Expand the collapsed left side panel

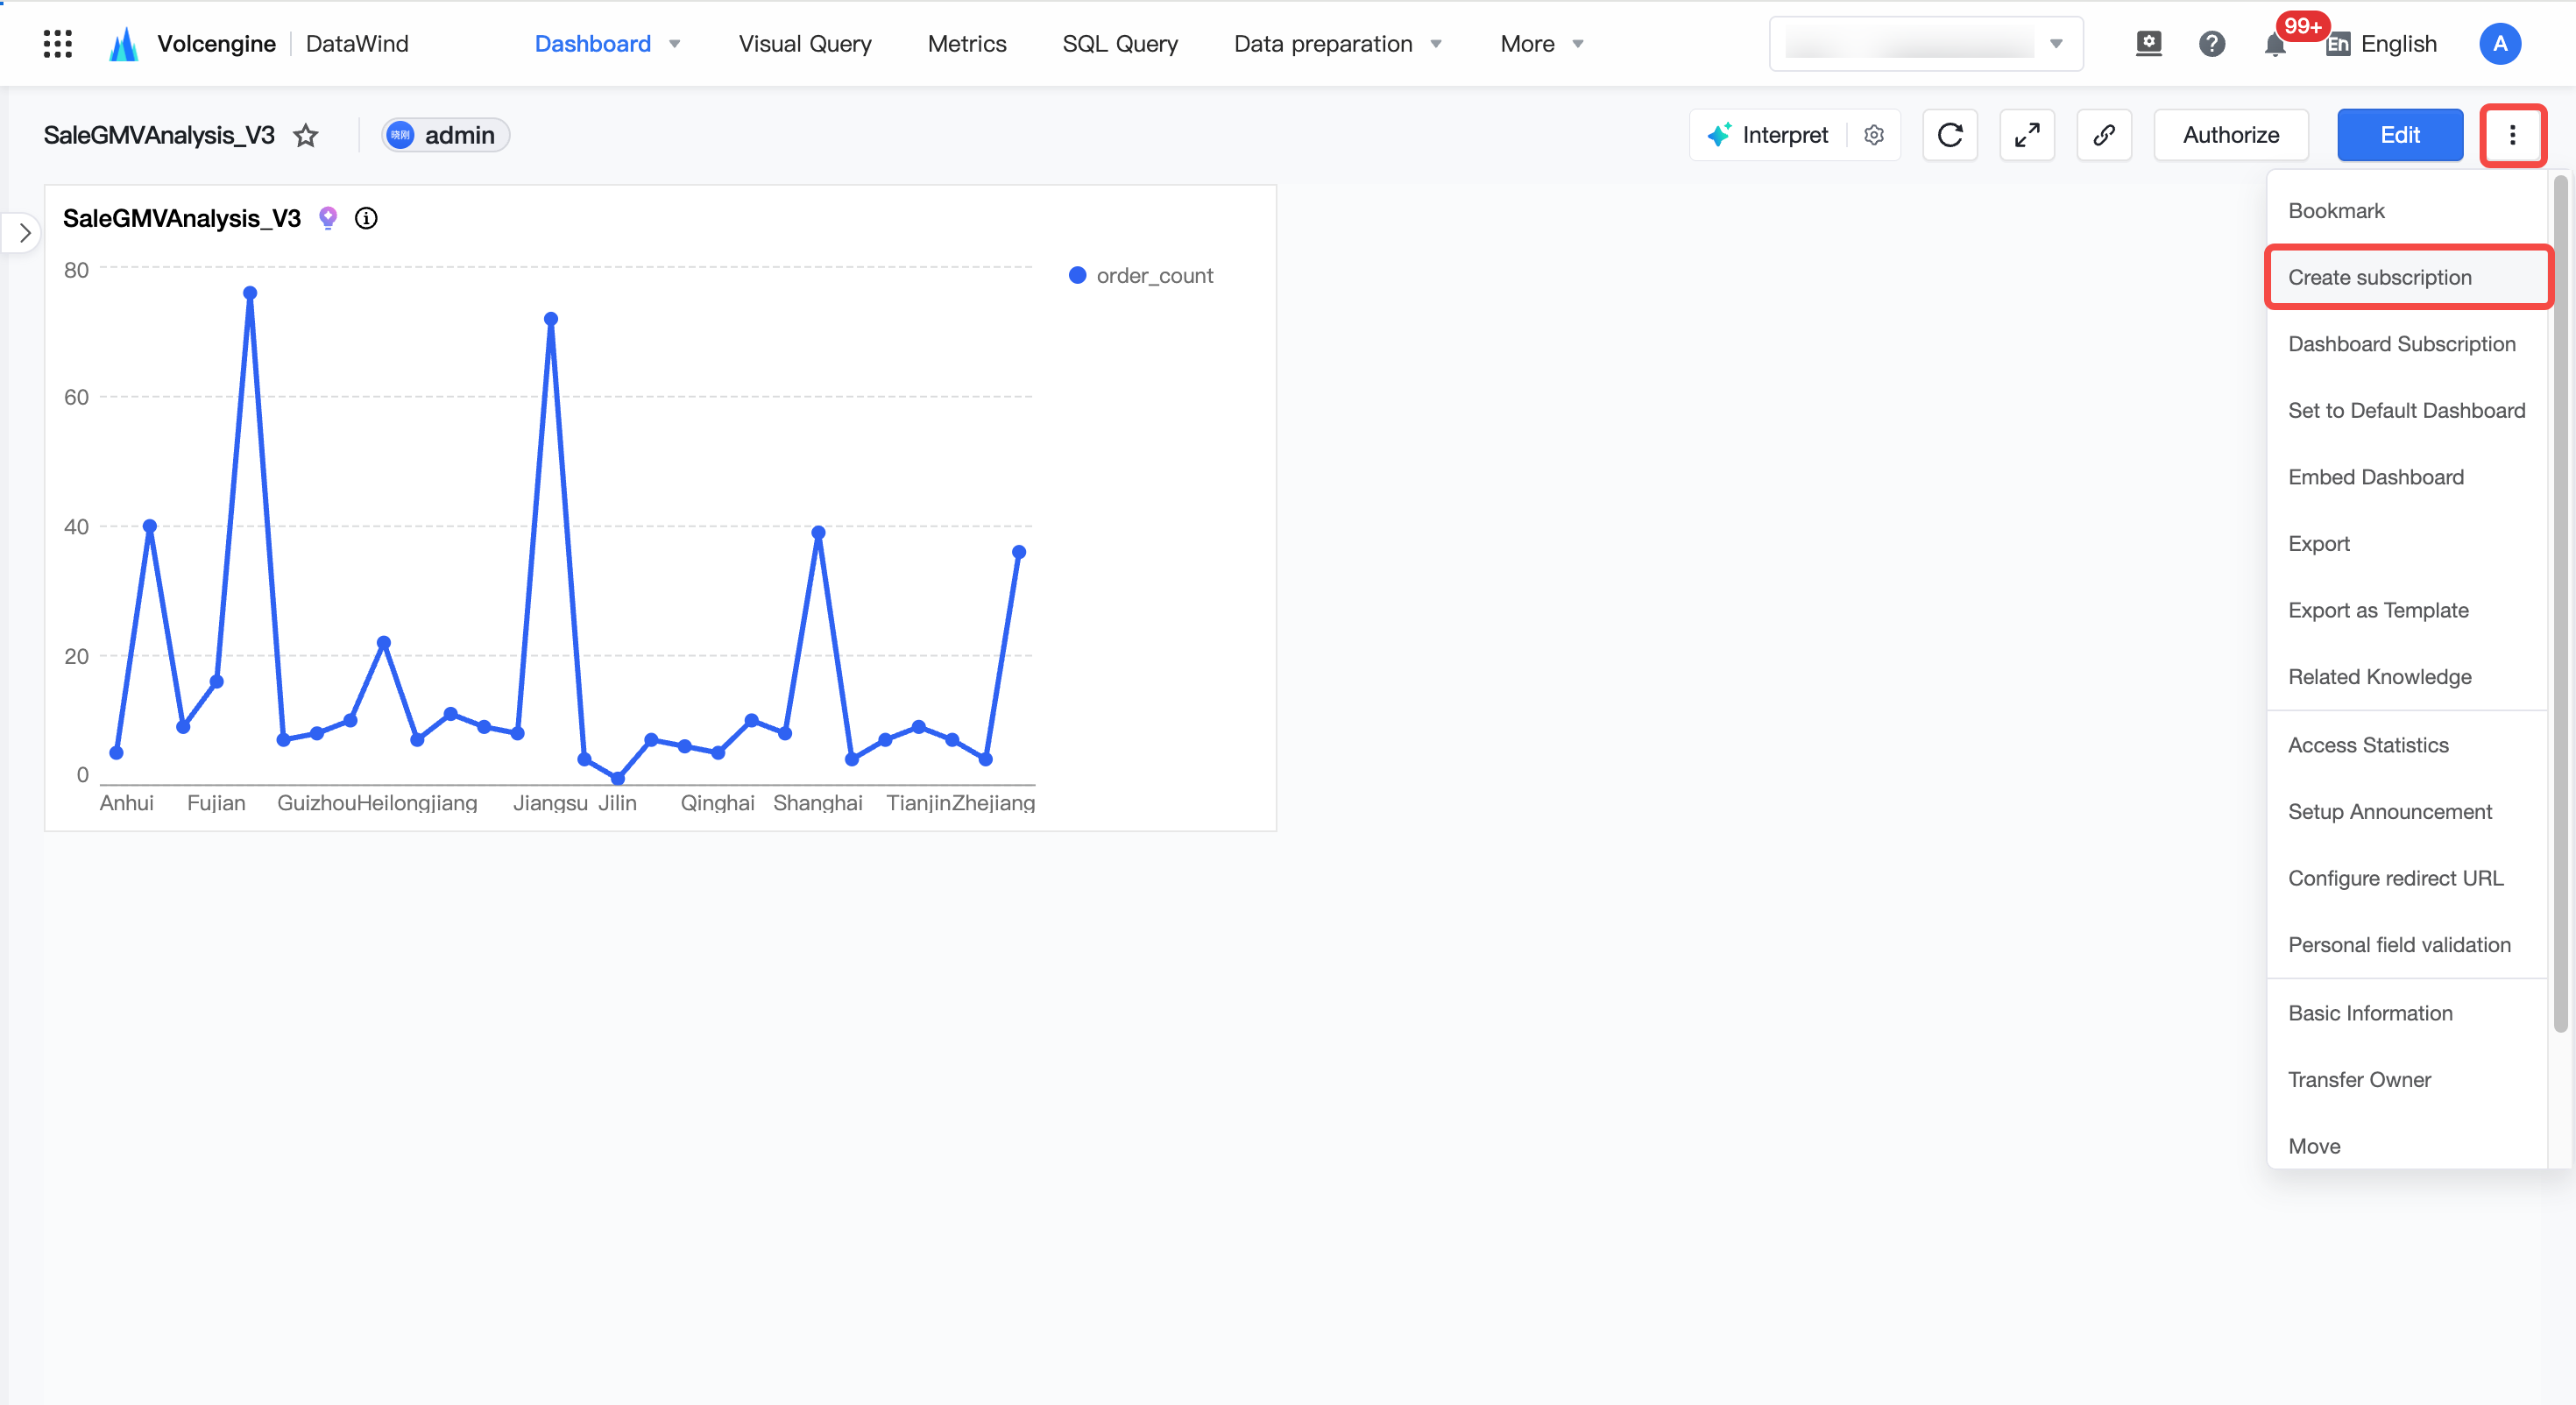(24, 233)
